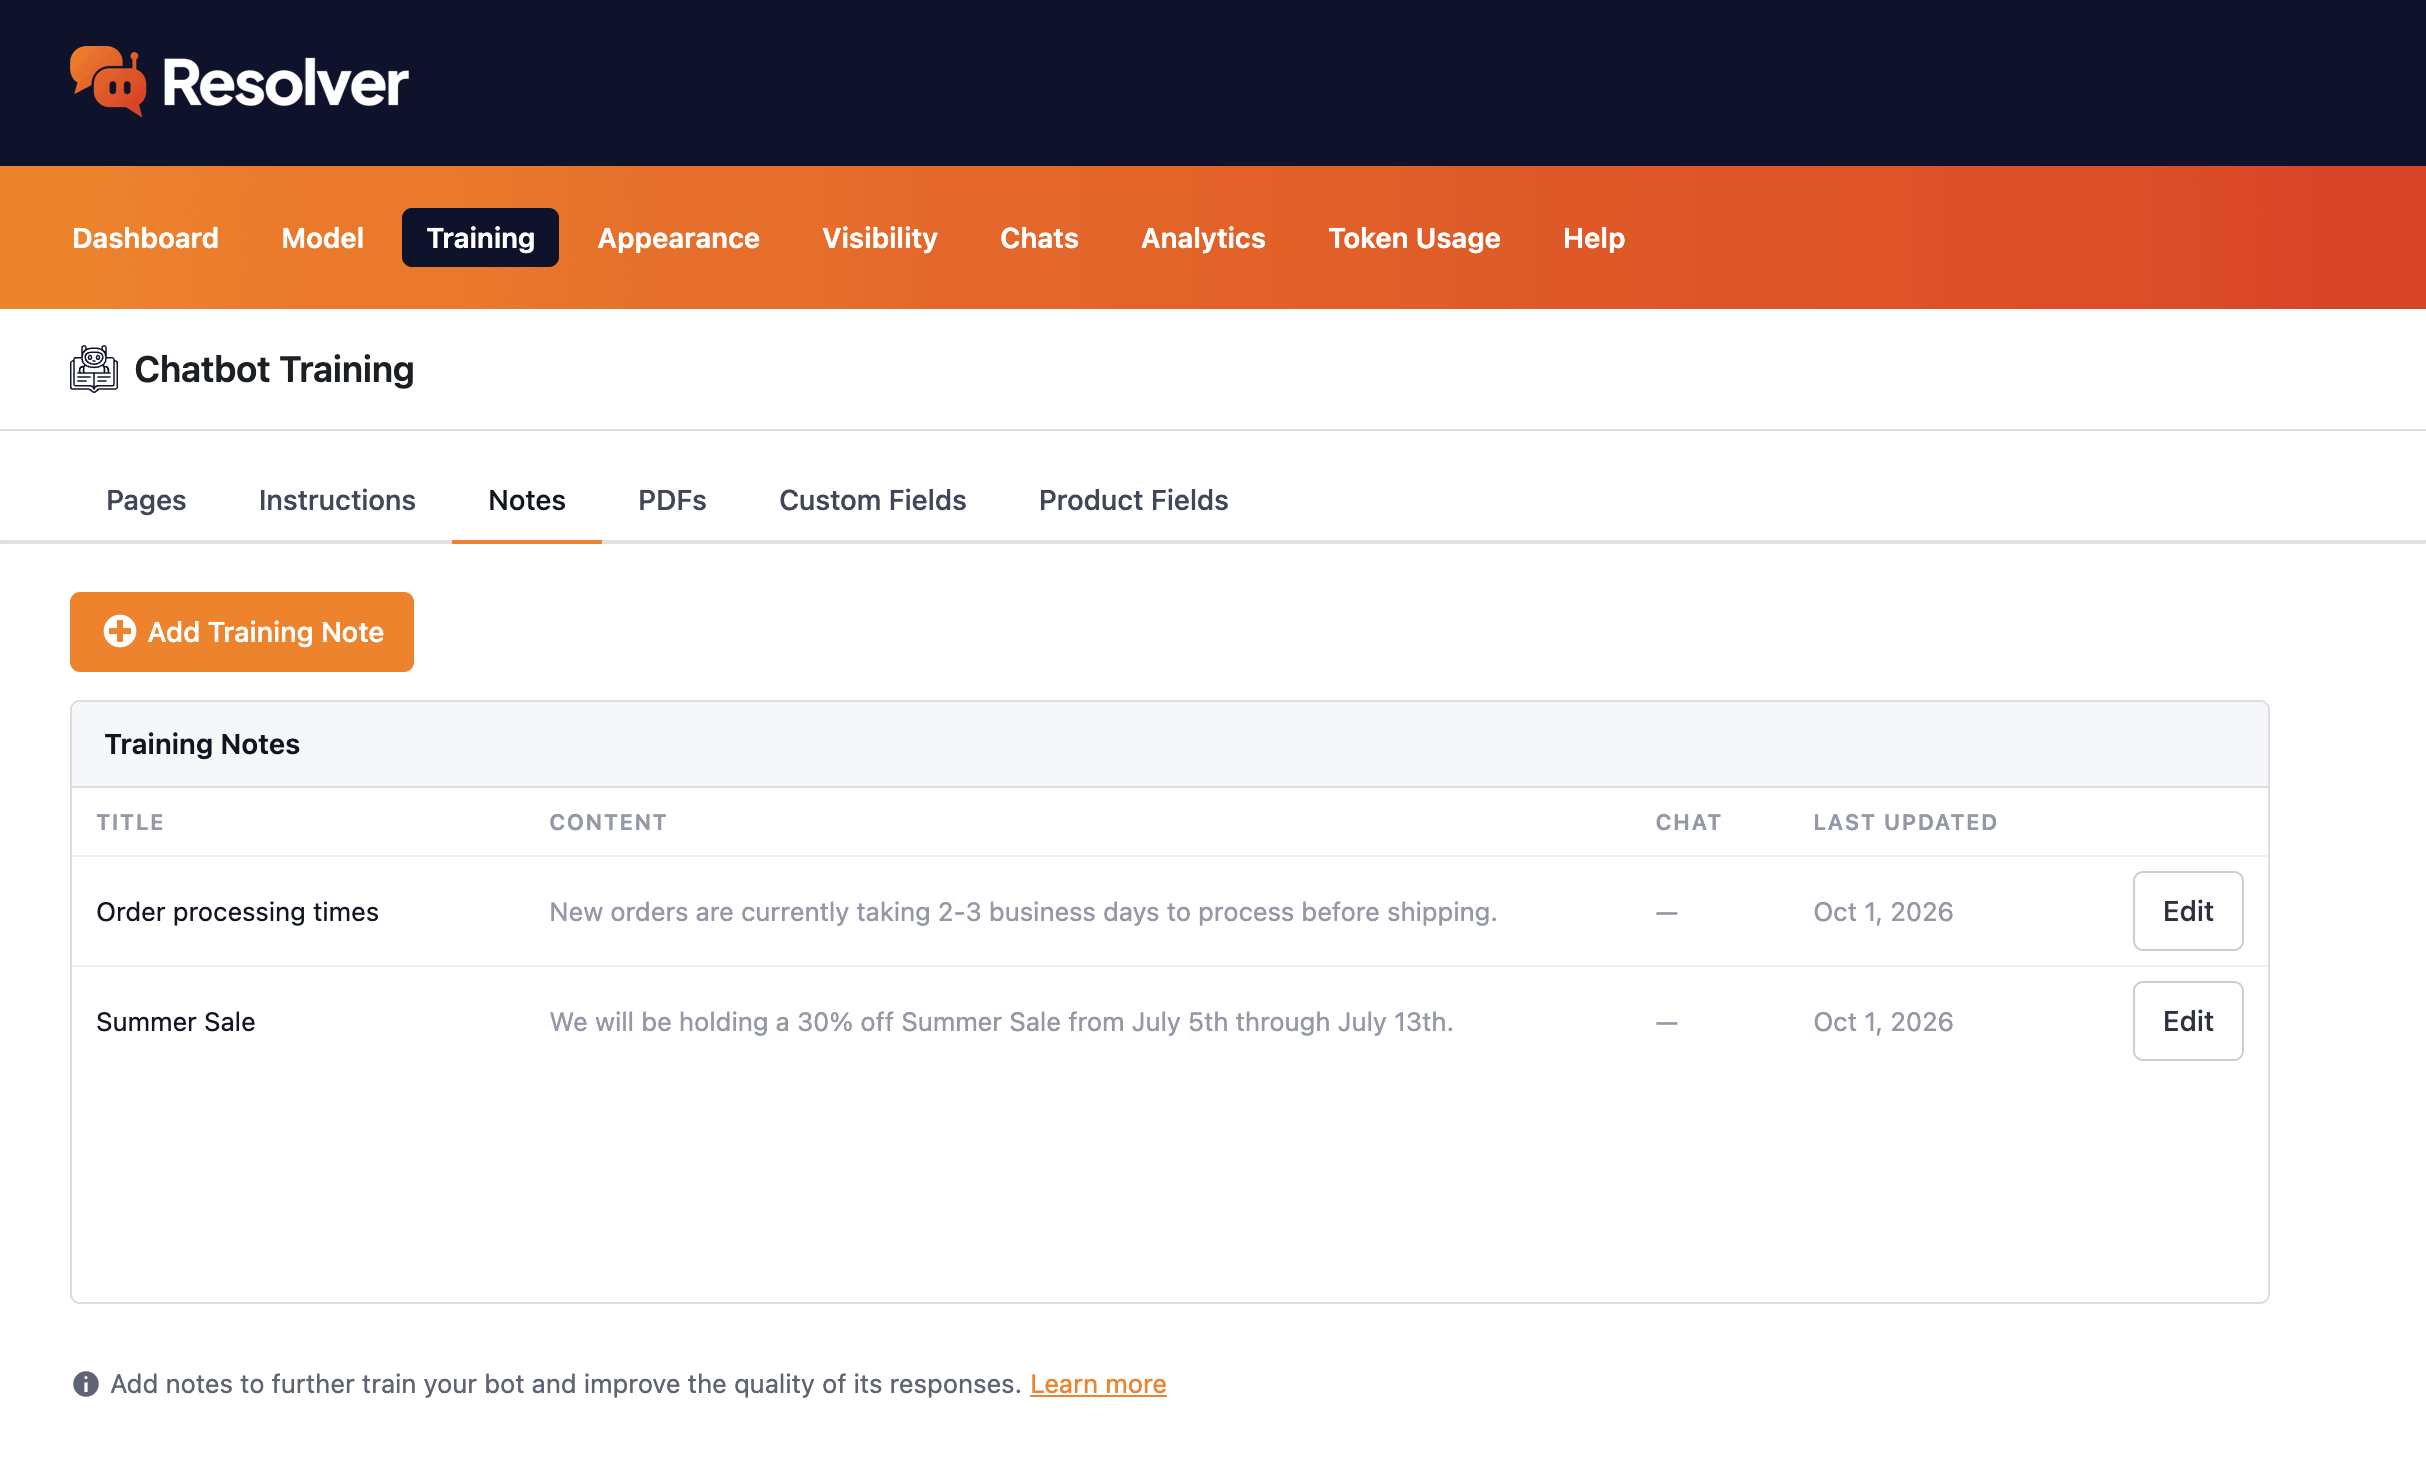Click the "Order processing times" title cell
Screen dimensions: 2426x1466
[237, 912]
